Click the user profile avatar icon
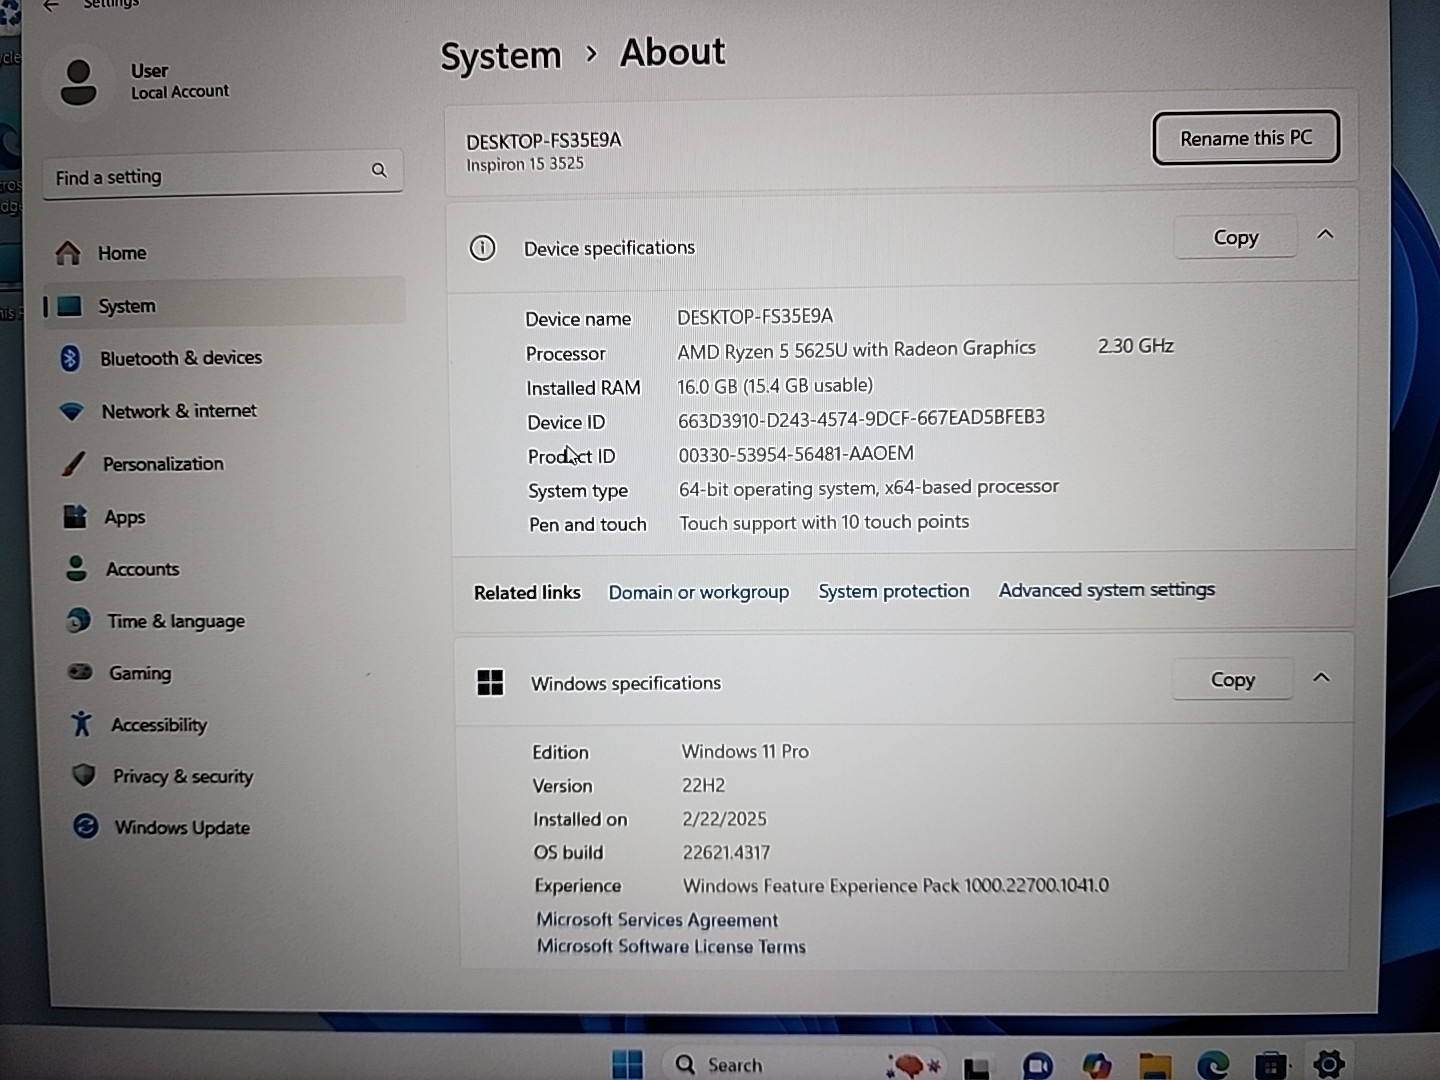The image size is (1440, 1080). click(79, 82)
